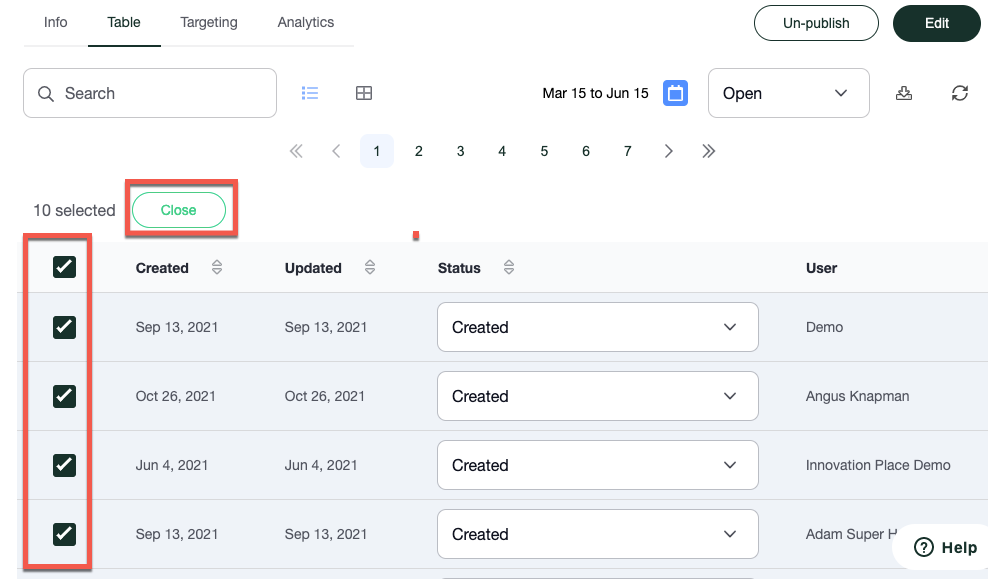Uncheck the Innovation Place Demo row checkbox

point(64,465)
